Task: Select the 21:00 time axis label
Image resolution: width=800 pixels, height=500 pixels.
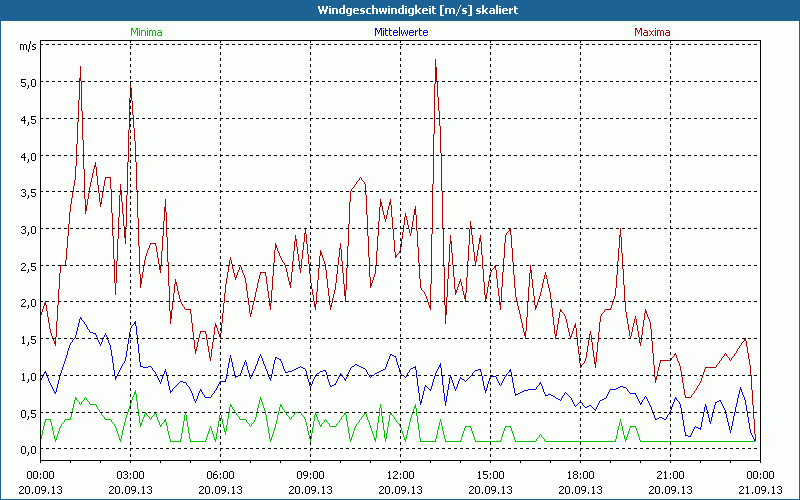Action: 670,474
